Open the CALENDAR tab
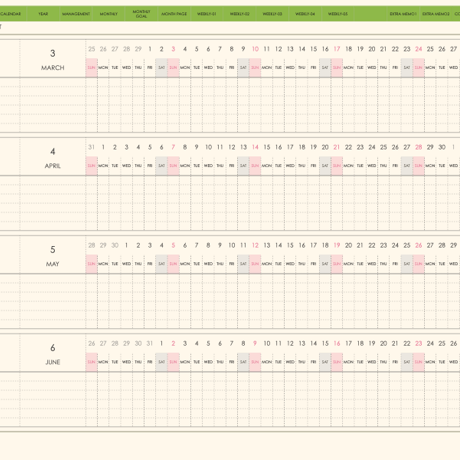The width and height of the screenshot is (460, 460). click(11, 14)
